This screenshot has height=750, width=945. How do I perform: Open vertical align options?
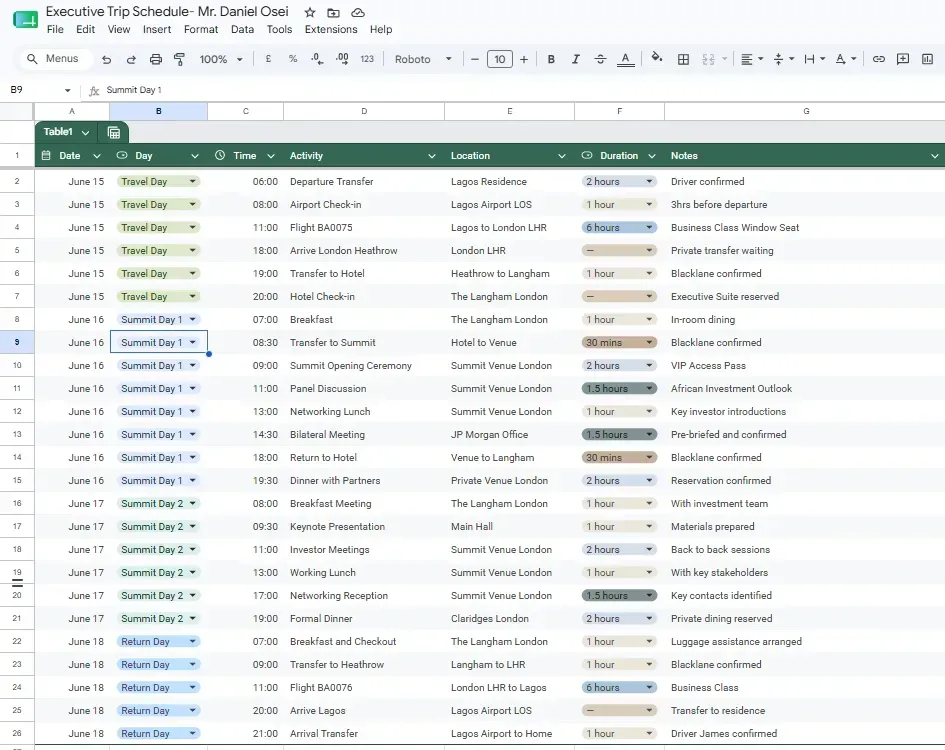pos(783,59)
